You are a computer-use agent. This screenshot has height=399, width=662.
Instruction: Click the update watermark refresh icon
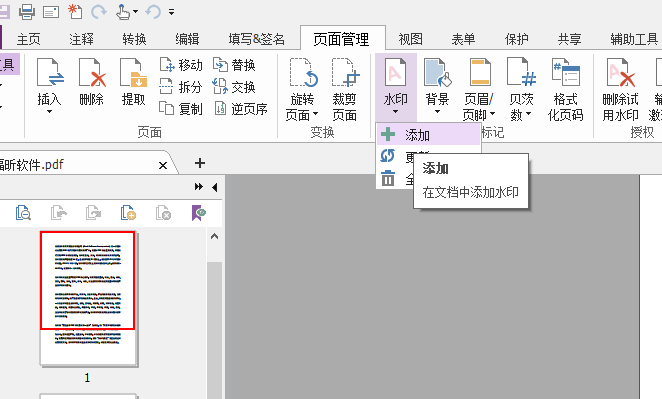click(x=388, y=156)
